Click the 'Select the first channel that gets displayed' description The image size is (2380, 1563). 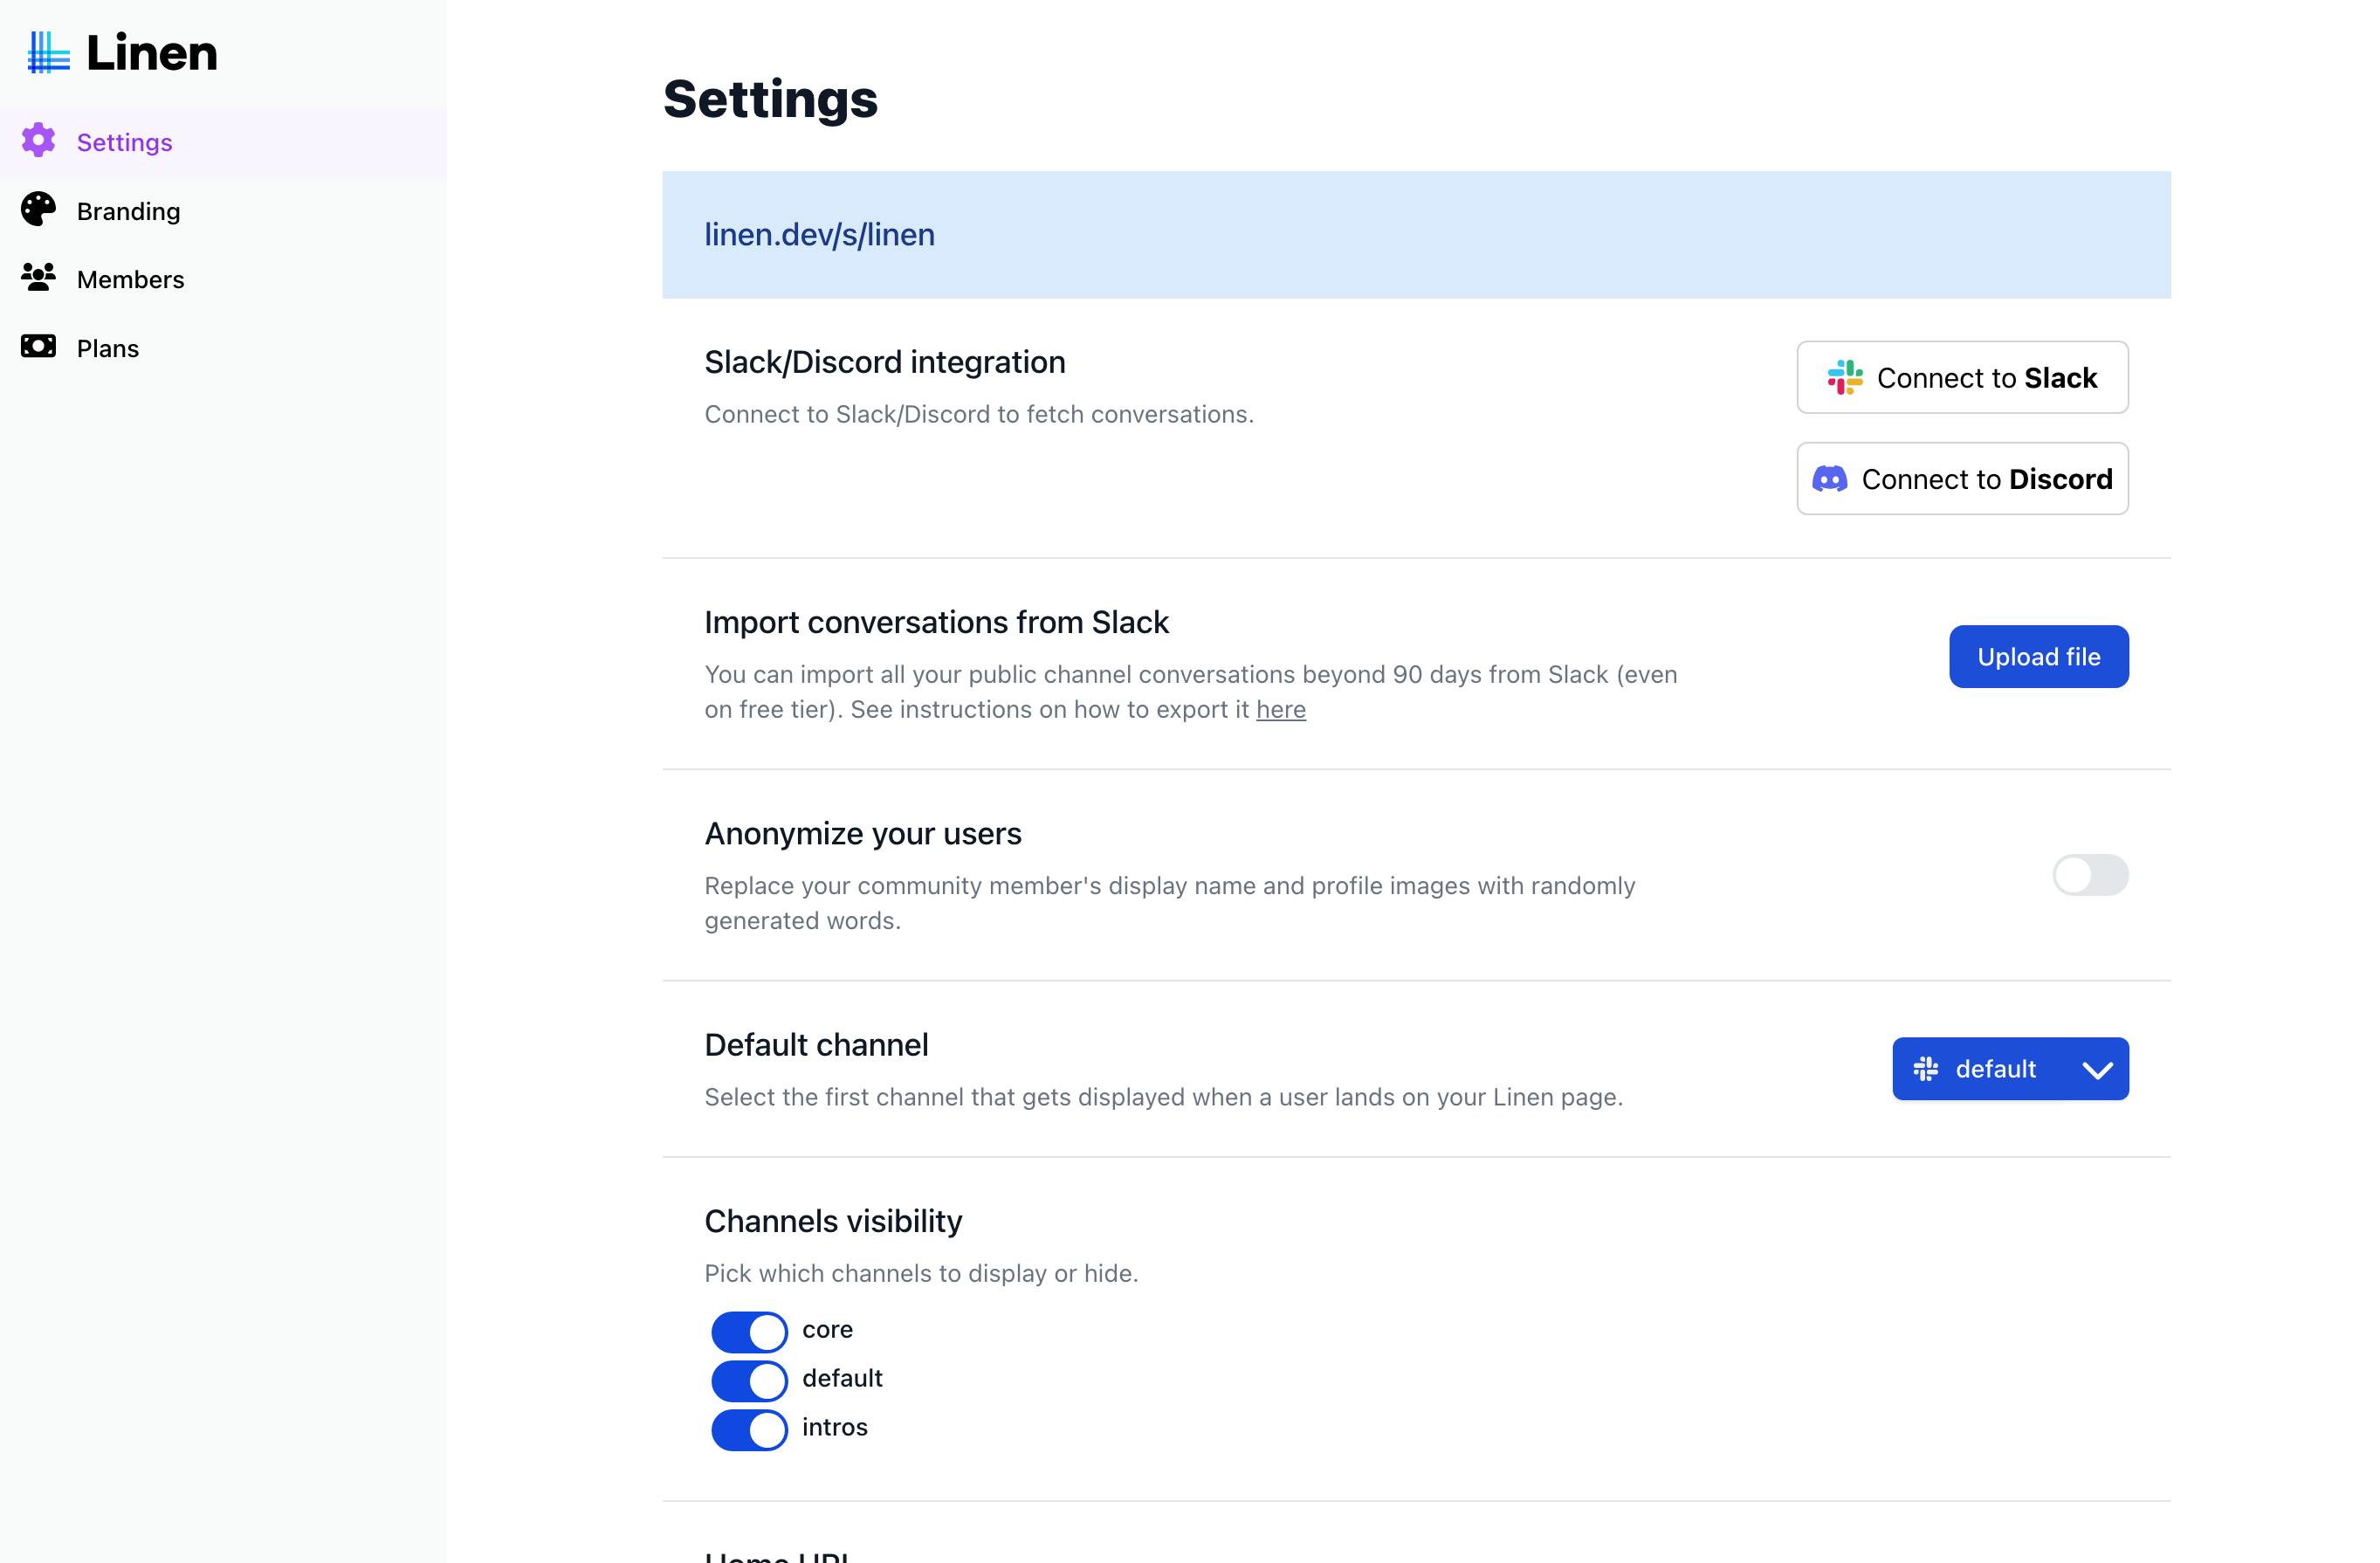click(x=1163, y=1097)
